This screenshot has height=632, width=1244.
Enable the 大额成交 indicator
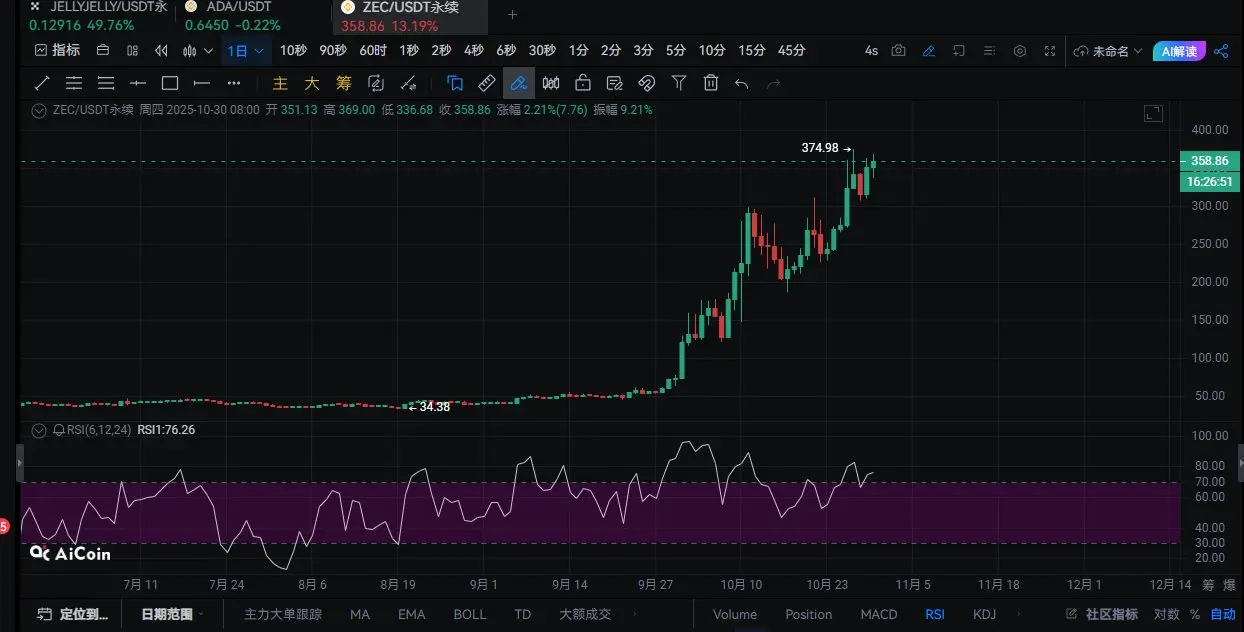(x=585, y=614)
